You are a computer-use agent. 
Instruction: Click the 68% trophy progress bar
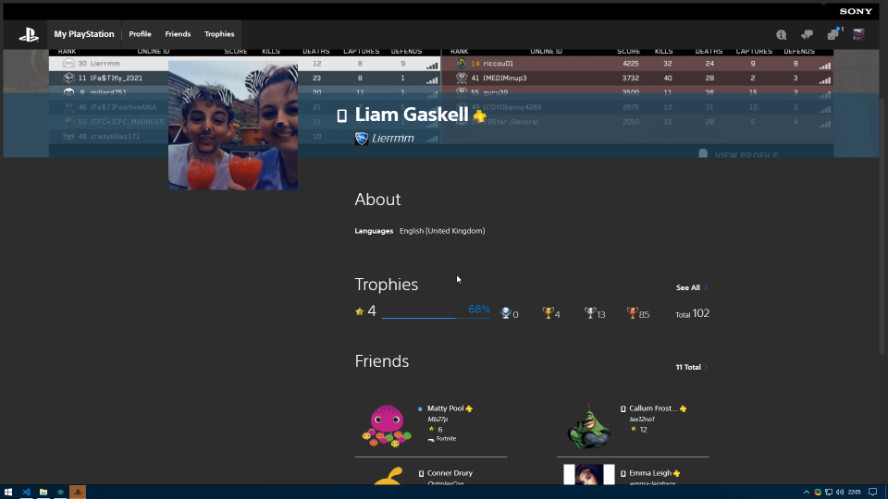click(x=436, y=318)
